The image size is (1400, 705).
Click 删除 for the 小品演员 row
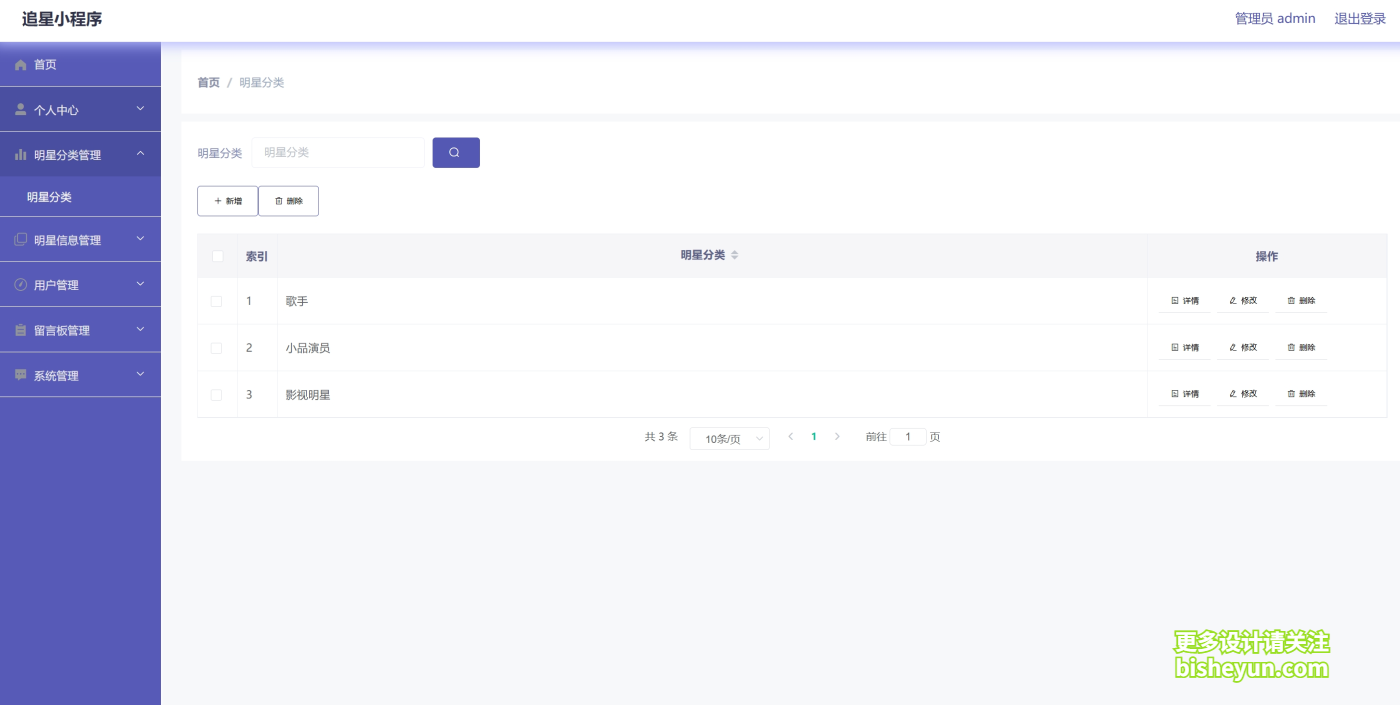(1301, 347)
